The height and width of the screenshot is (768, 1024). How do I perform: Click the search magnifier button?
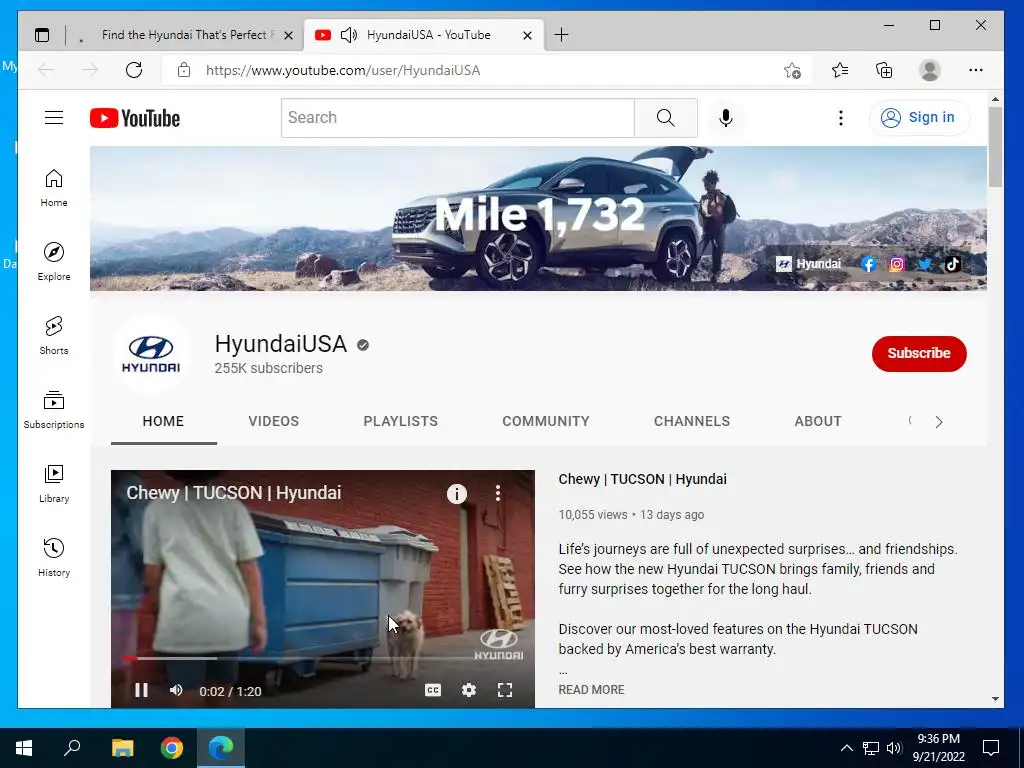coord(665,118)
